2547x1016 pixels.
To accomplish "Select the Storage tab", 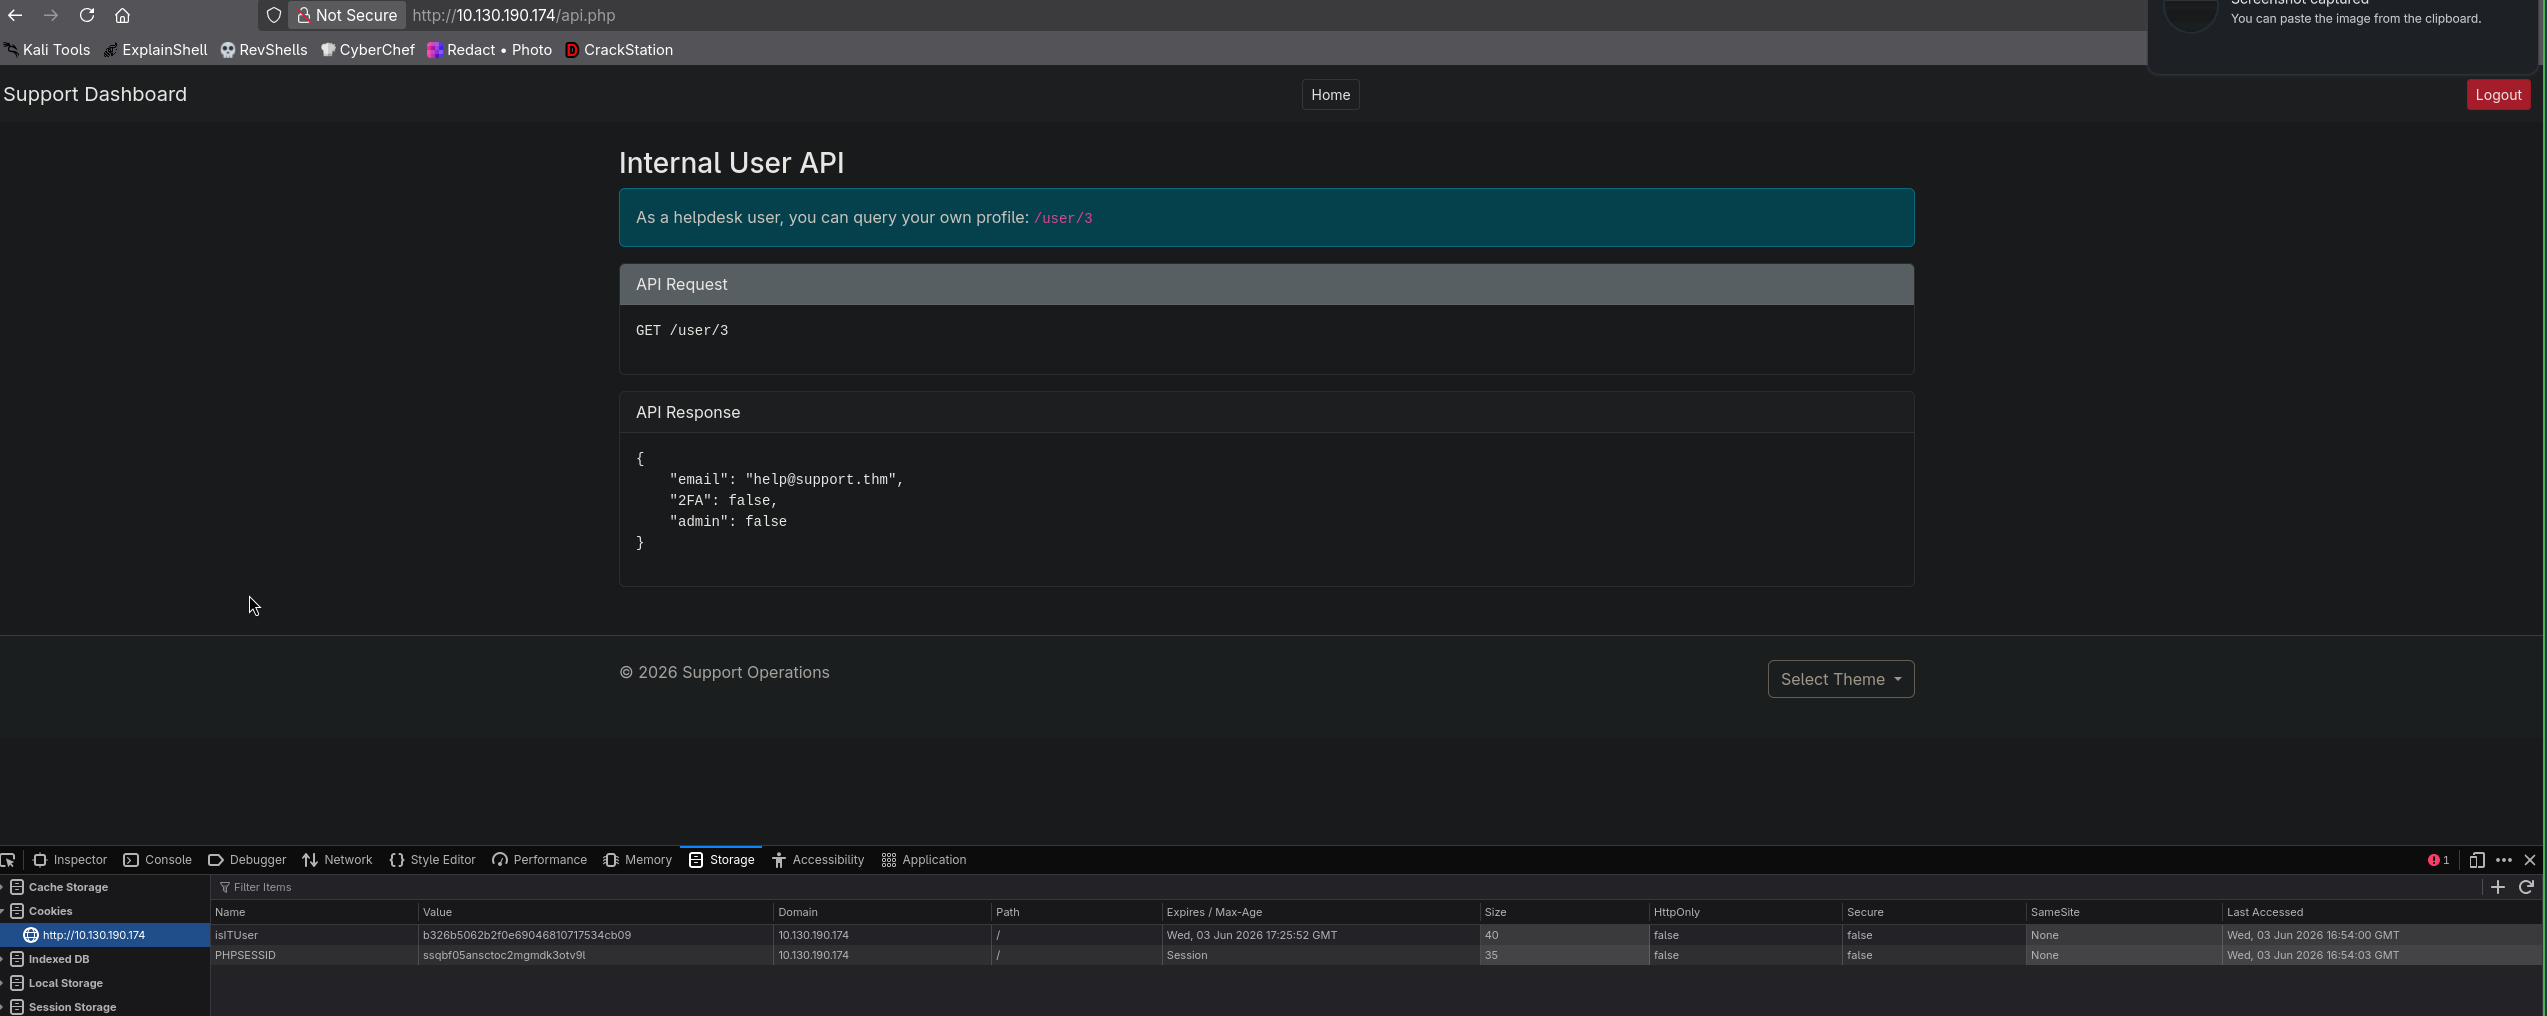I will tap(721, 860).
